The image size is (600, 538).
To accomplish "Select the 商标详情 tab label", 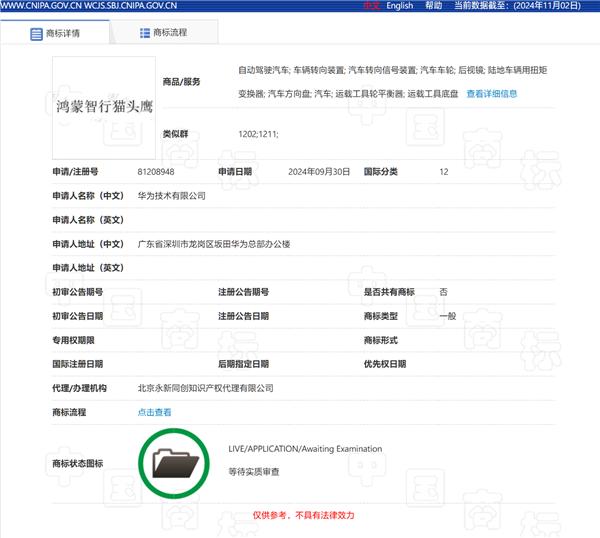I will pos(63,33).
